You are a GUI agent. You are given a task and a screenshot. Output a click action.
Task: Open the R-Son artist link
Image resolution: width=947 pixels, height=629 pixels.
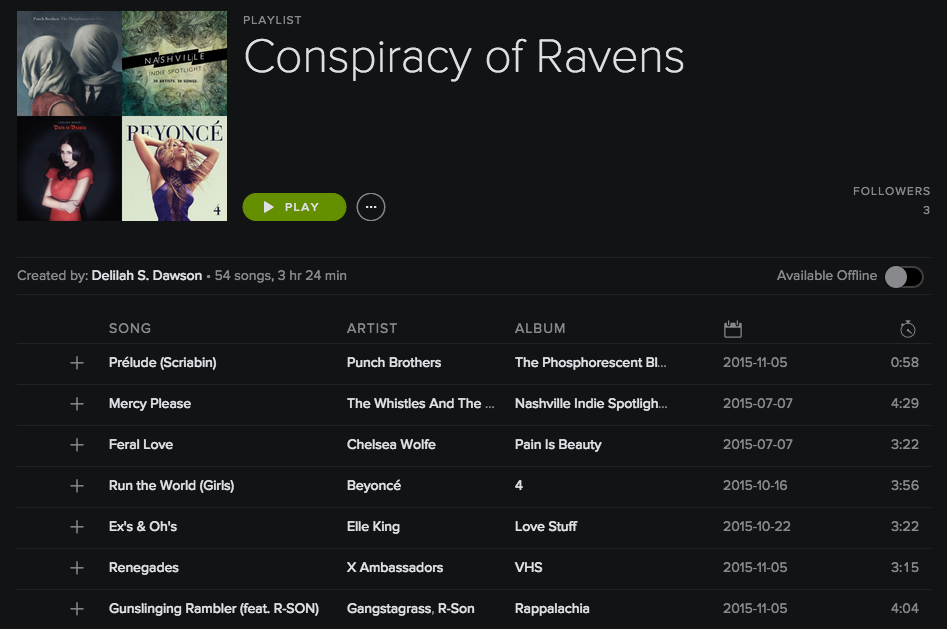click(456, 608)
